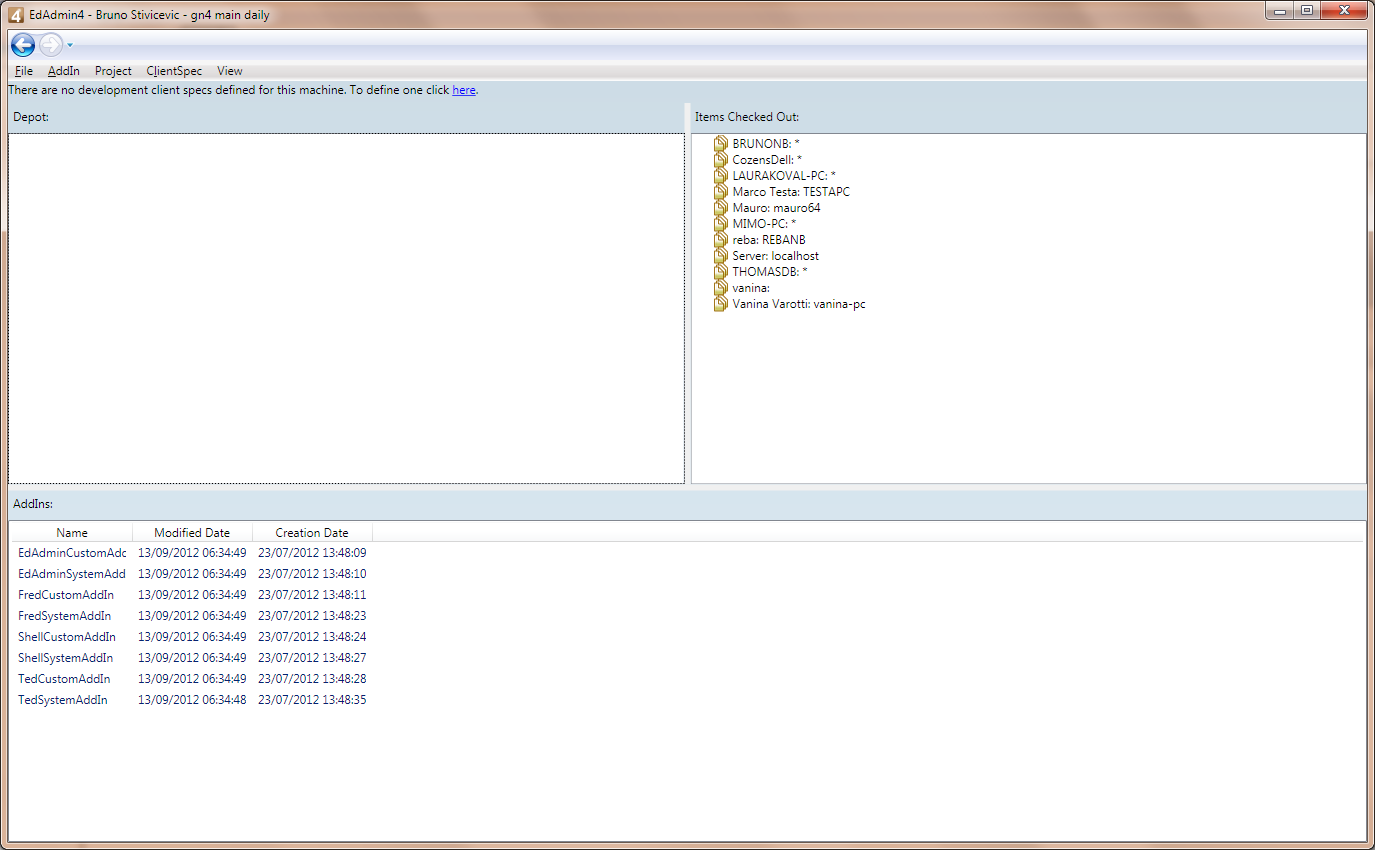
Task: Click the folder icon next to 'vanina:'
Action: point(721,288)
